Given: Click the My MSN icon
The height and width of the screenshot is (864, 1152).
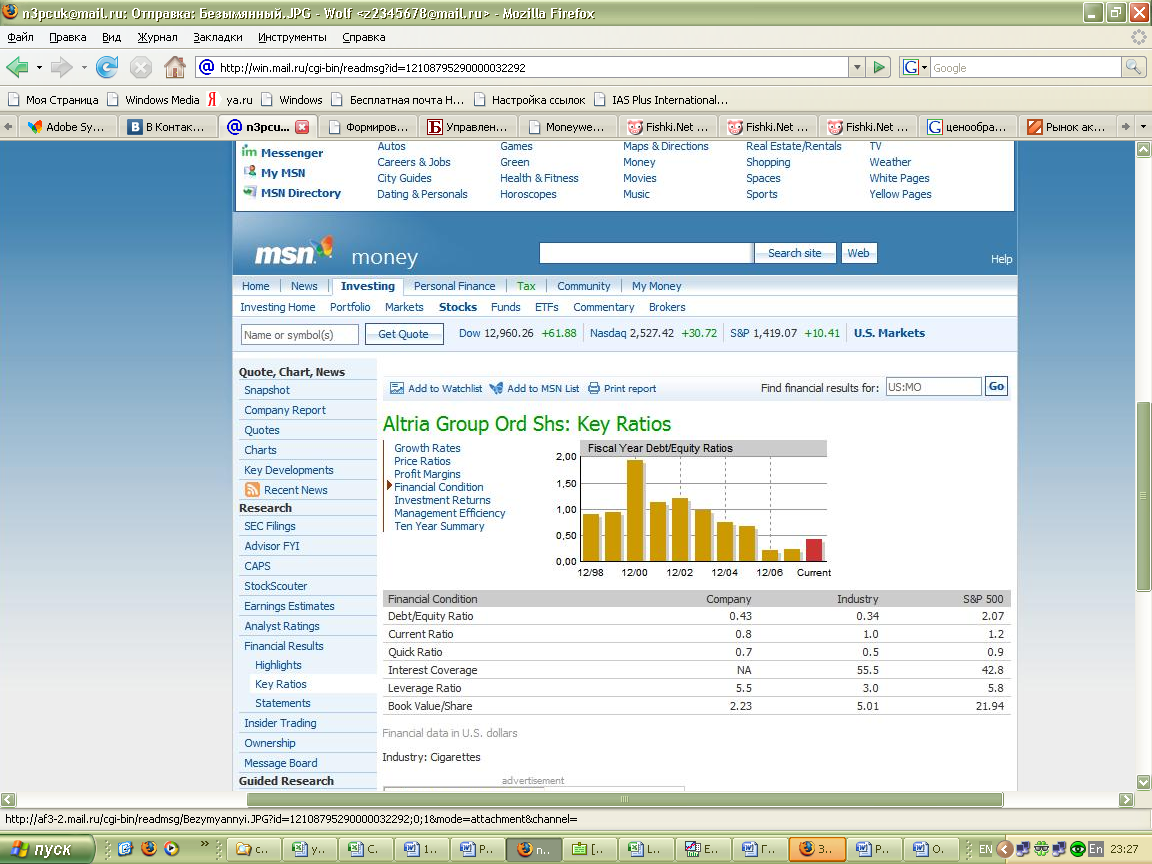Looking at the screenshot, I should (250, 172).
